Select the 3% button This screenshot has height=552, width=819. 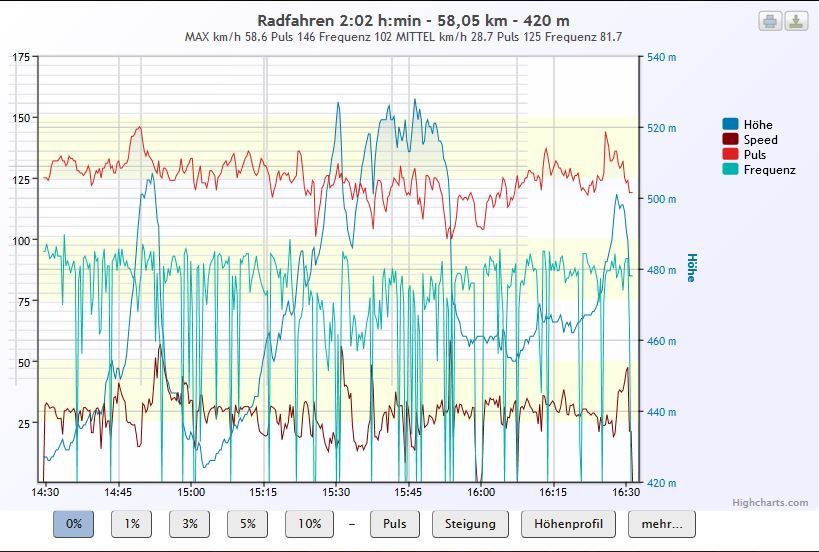pyautogui.click(x=190, y=524)
